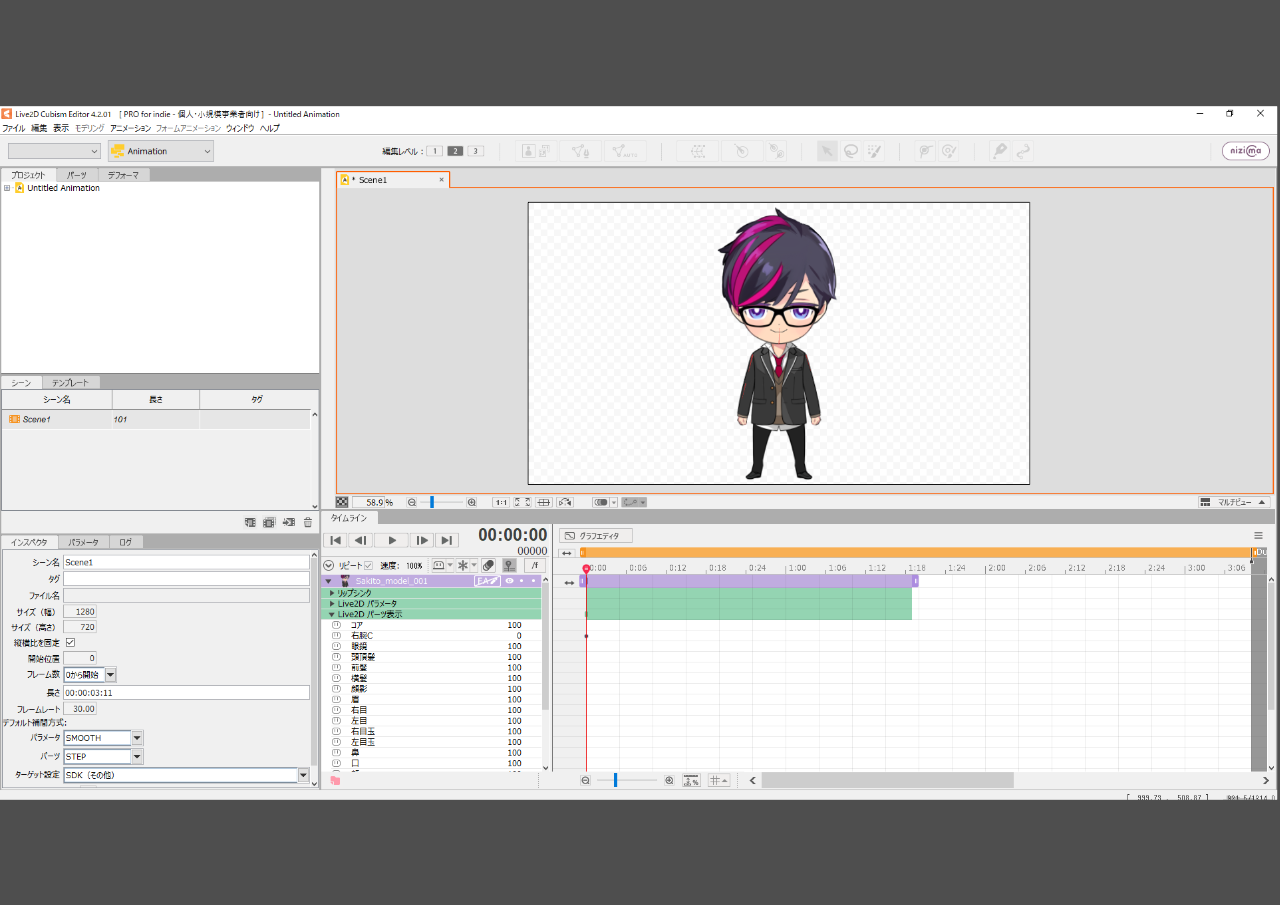The height and width of the screenshot is (905, 1280).
Task: Open the timeline hamburger menu
Action: (1258, 536)
